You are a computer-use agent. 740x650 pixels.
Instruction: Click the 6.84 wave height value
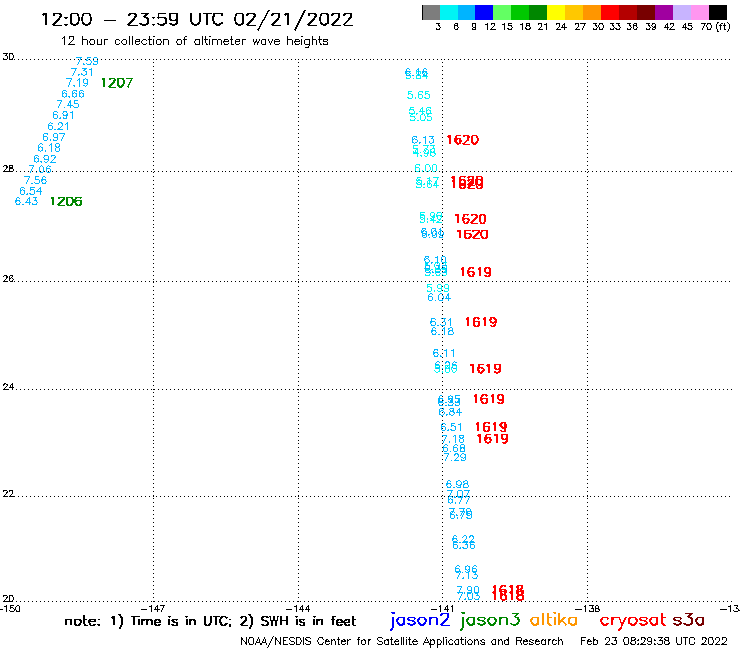click(x=450, y=412)
